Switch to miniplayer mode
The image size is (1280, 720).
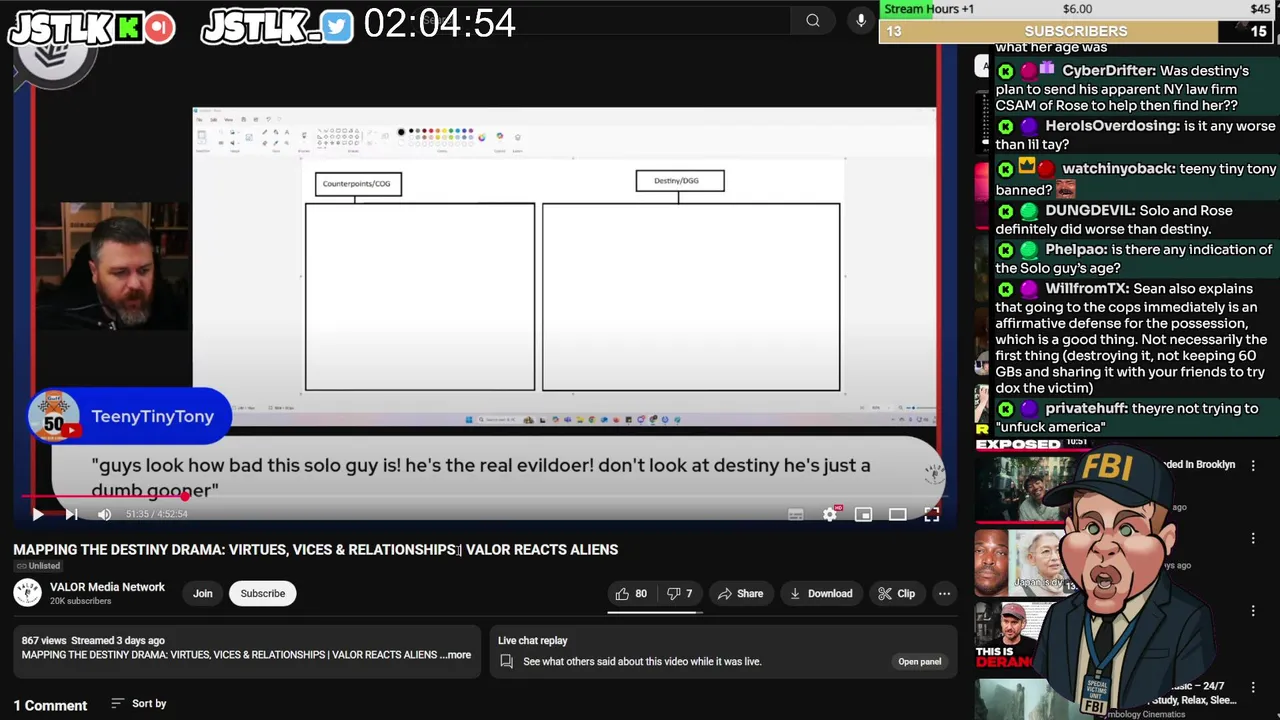coord(863,514)
